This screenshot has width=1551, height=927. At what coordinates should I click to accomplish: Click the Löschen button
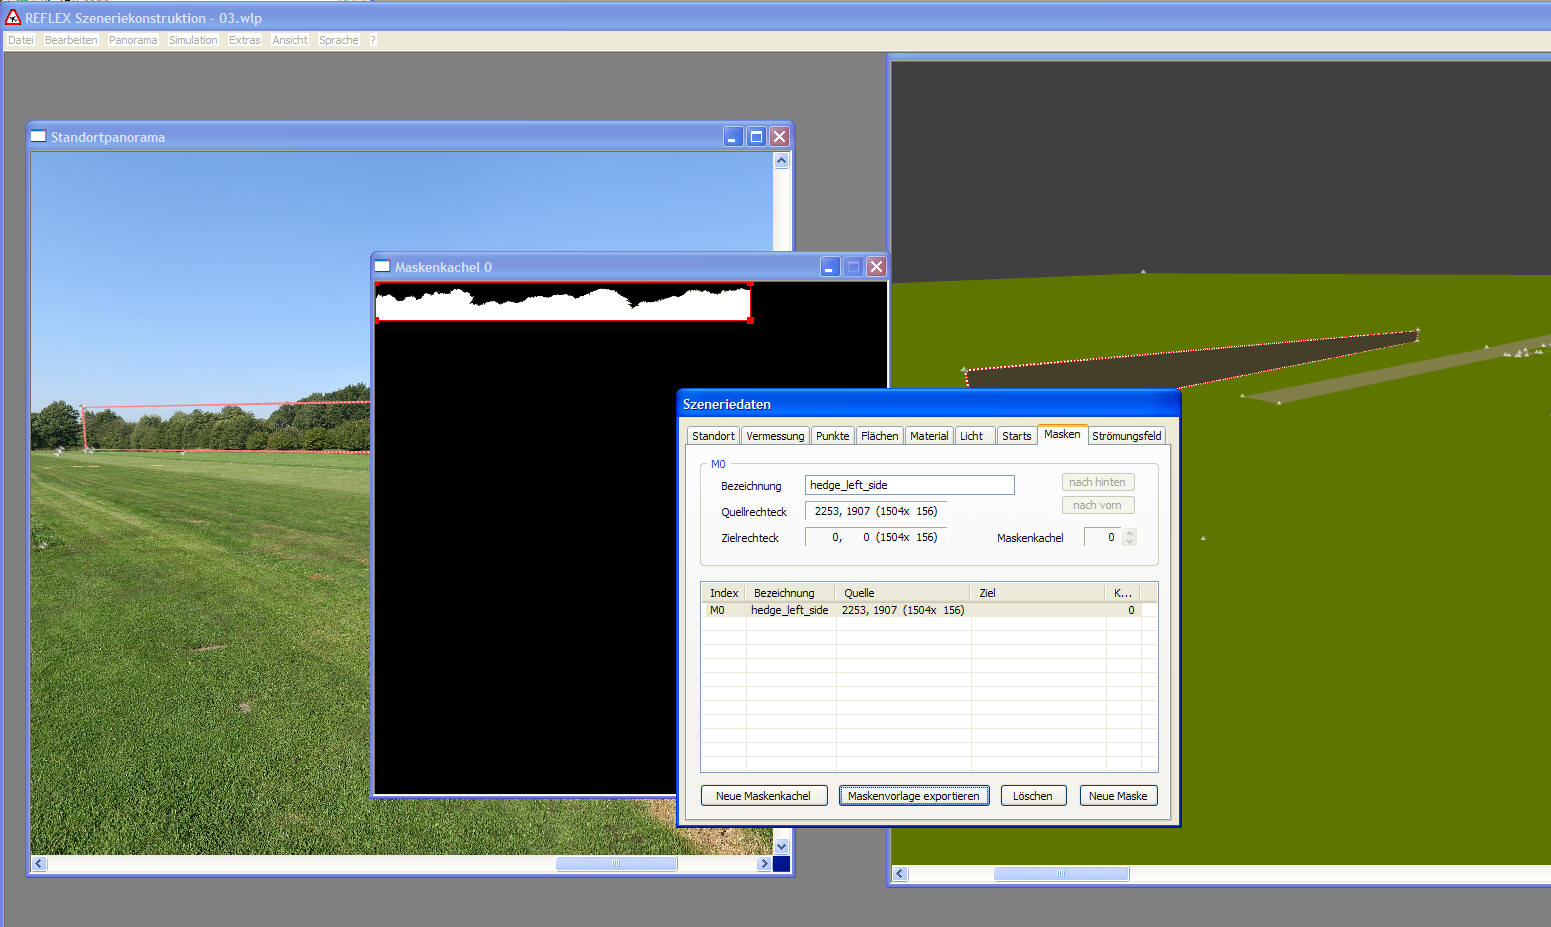click(x=1033, y=796)
